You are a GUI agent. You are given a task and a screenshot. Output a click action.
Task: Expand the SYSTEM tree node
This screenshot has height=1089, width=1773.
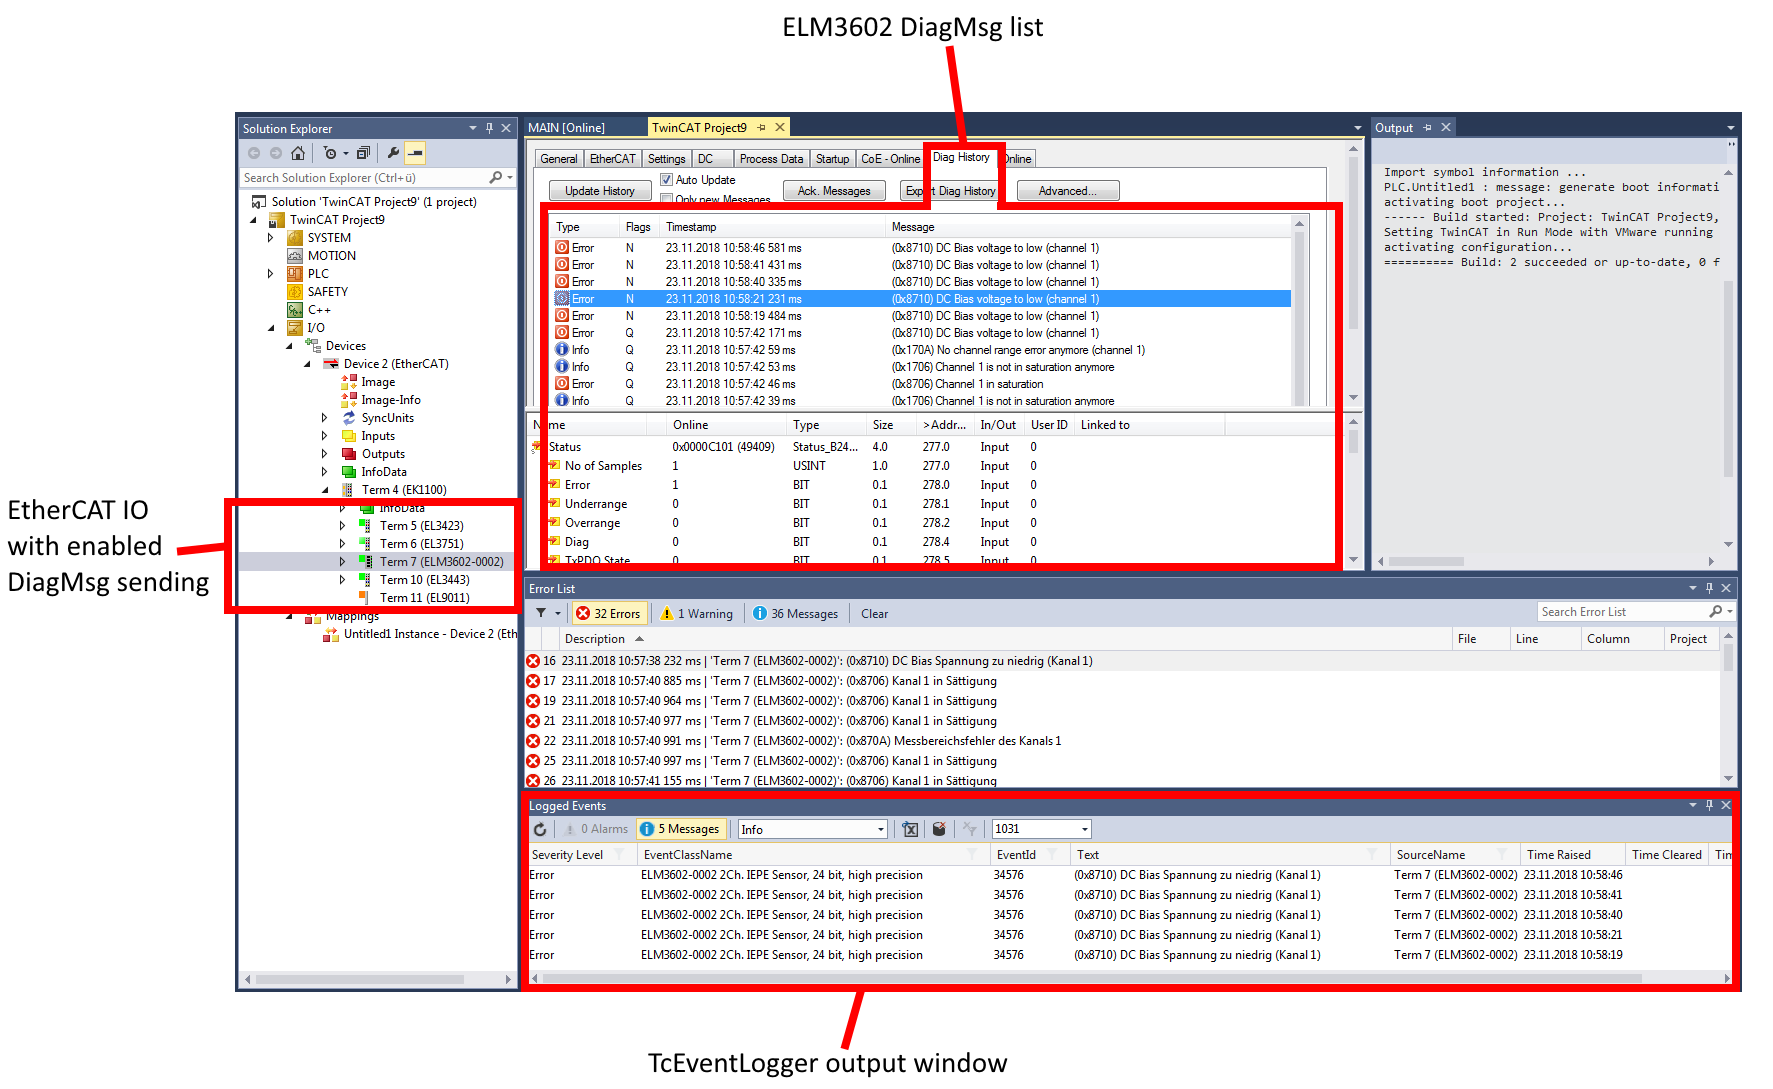[271, 238]
